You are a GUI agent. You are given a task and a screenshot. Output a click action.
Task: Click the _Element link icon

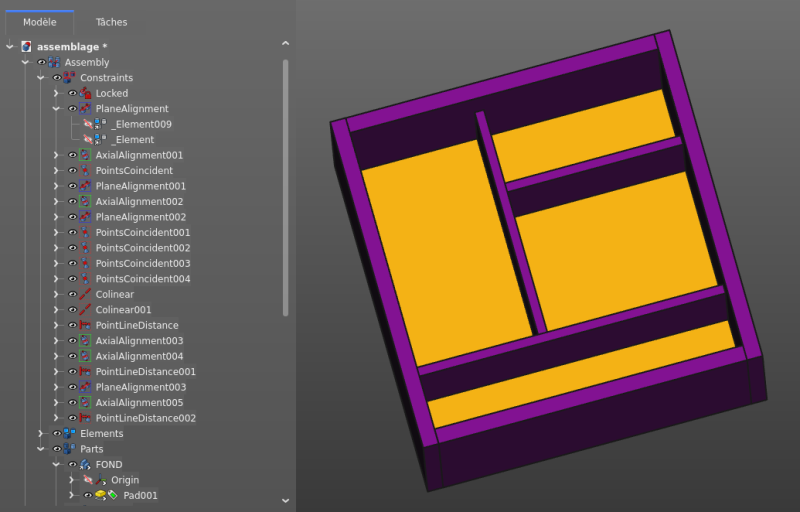[x=101, y=139]
